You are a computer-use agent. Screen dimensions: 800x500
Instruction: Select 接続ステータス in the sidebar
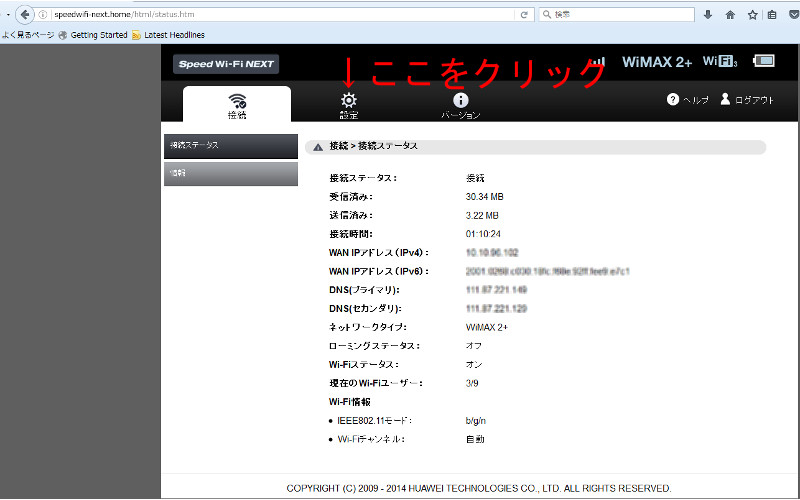pyautogui.click(x=231, y=146)
